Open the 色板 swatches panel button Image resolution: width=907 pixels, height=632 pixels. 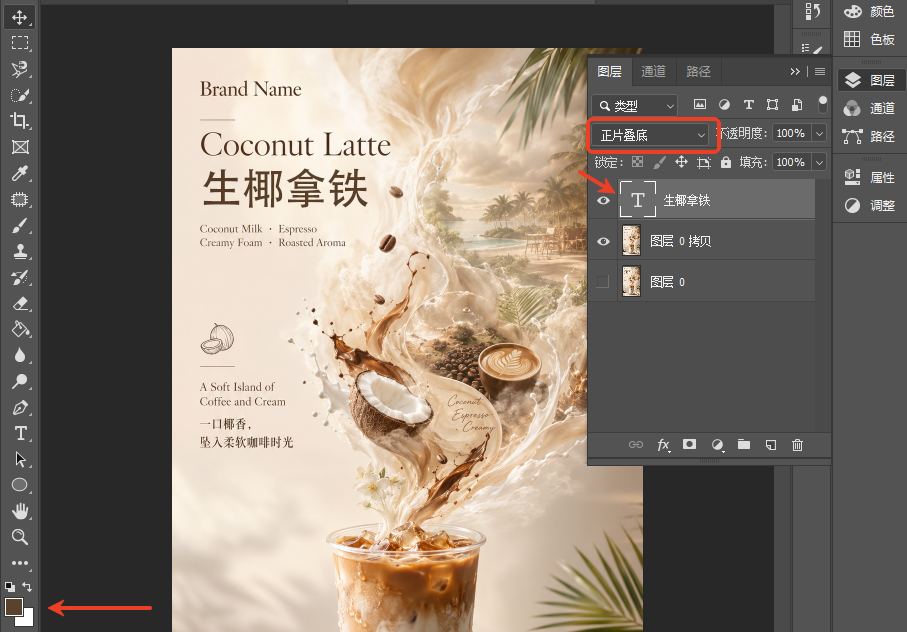tap(869, 39)
